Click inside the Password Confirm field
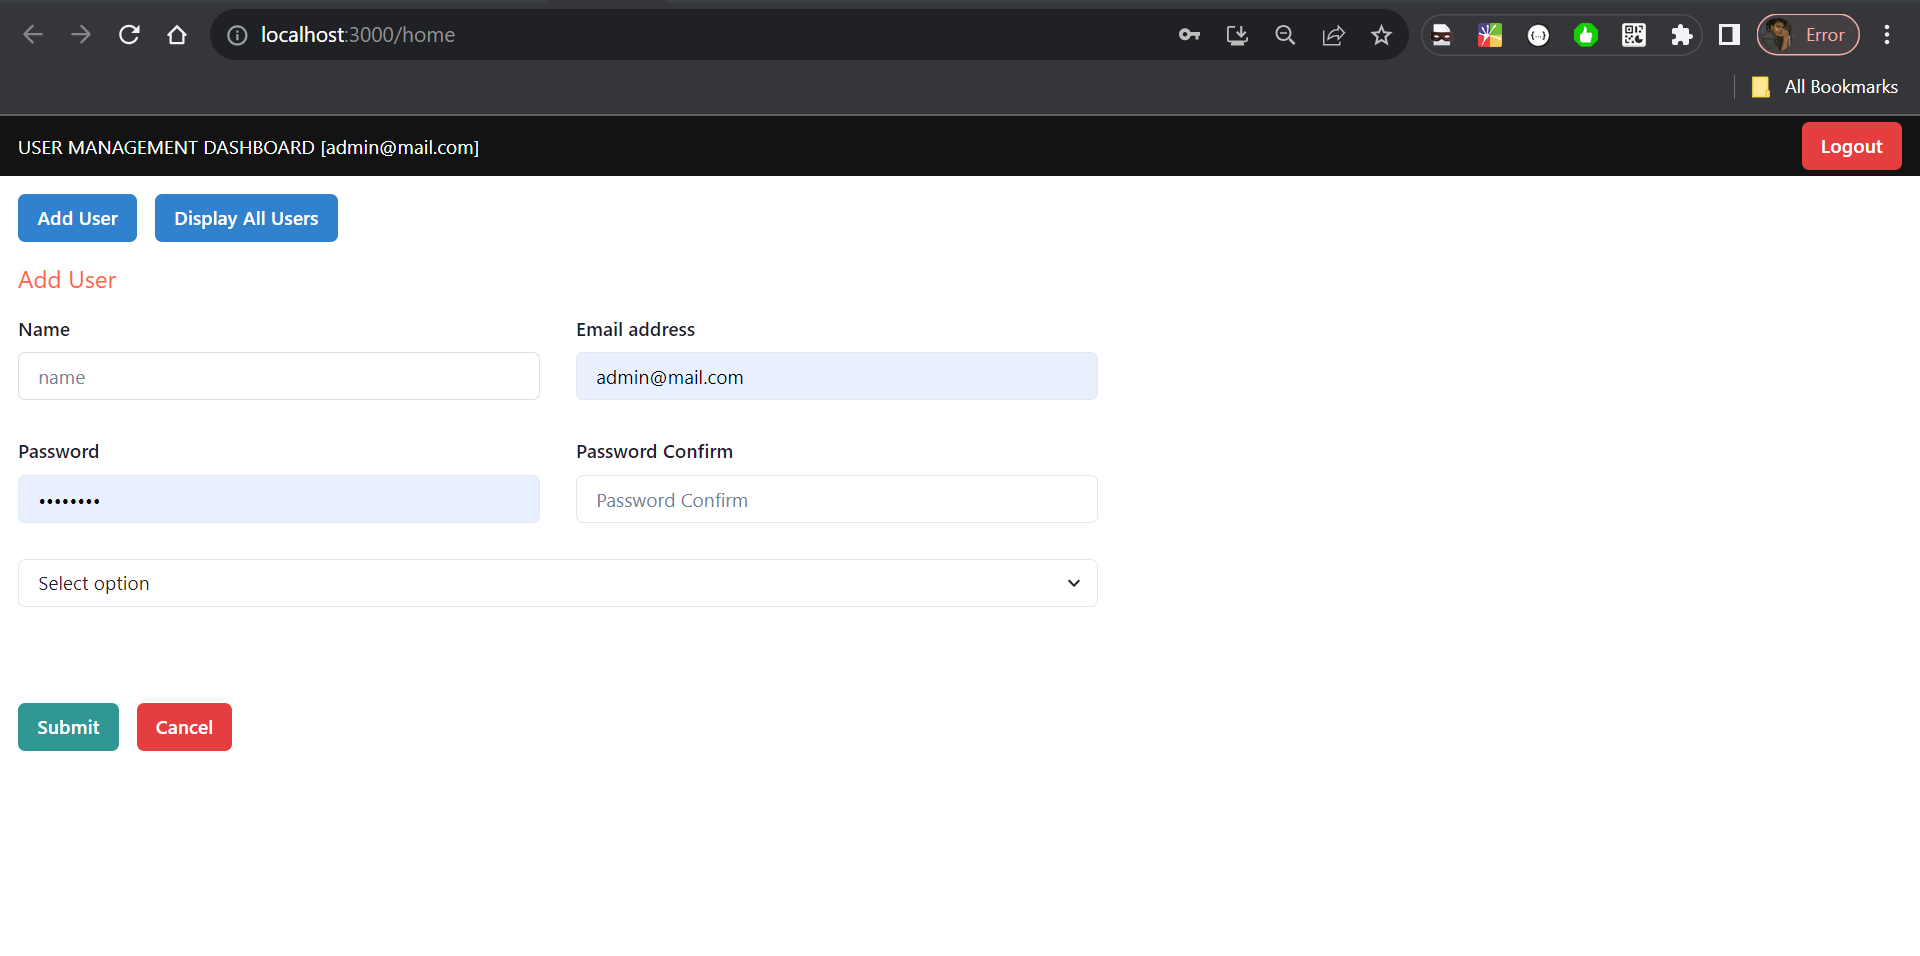 (x=837, y=499)
